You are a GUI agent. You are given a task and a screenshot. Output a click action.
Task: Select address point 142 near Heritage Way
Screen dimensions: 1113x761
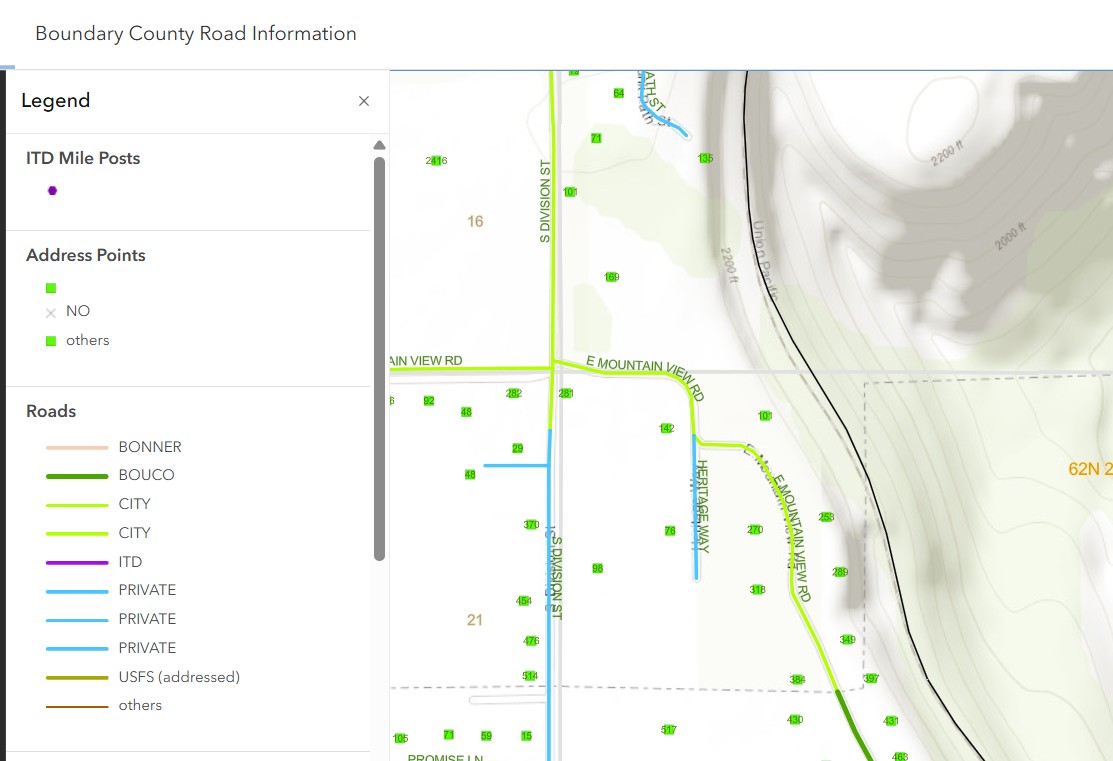(667, 428)
